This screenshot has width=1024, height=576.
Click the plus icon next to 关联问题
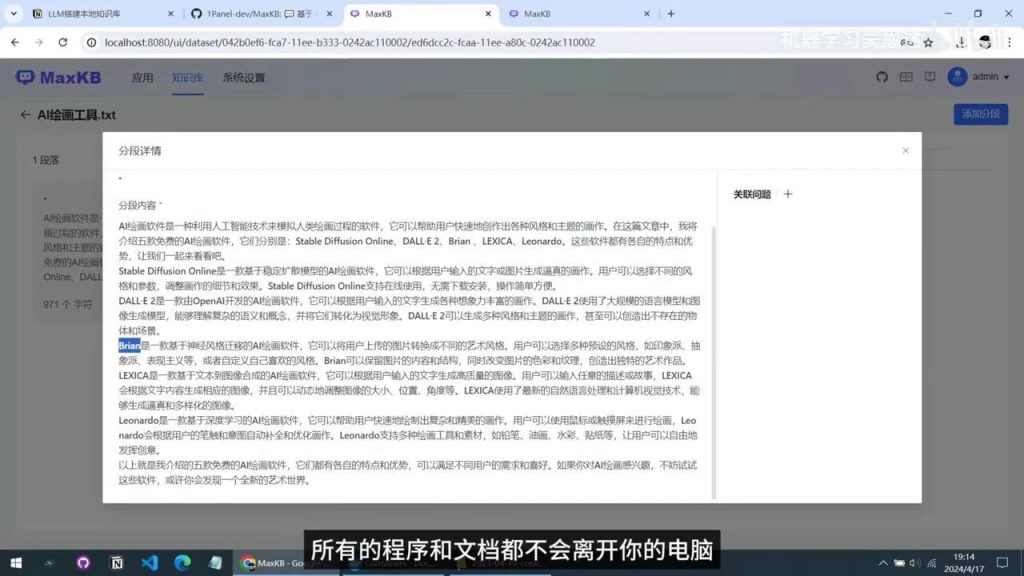coord(786,194)
